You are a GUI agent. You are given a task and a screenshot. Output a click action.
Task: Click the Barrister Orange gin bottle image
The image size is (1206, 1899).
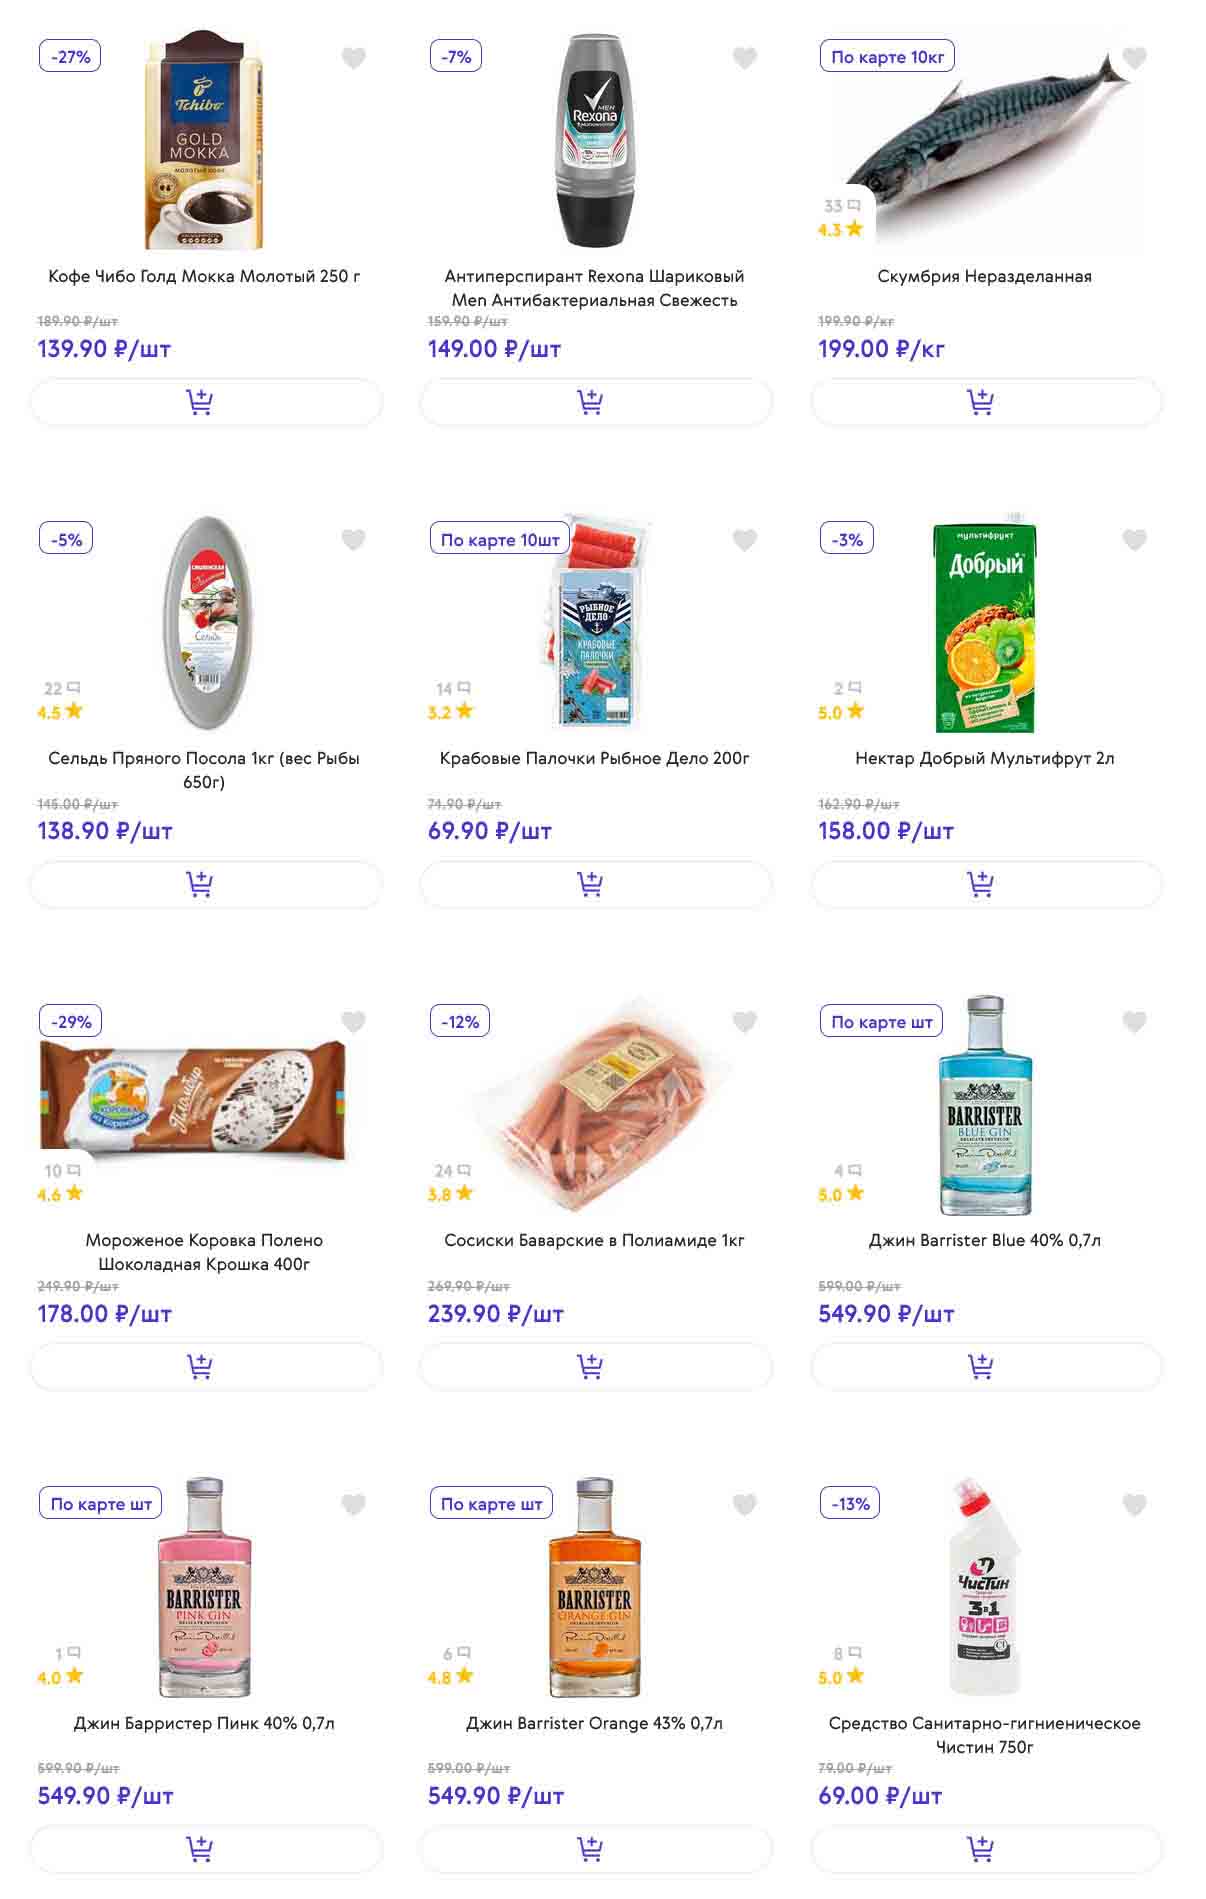pos(594,1588)
